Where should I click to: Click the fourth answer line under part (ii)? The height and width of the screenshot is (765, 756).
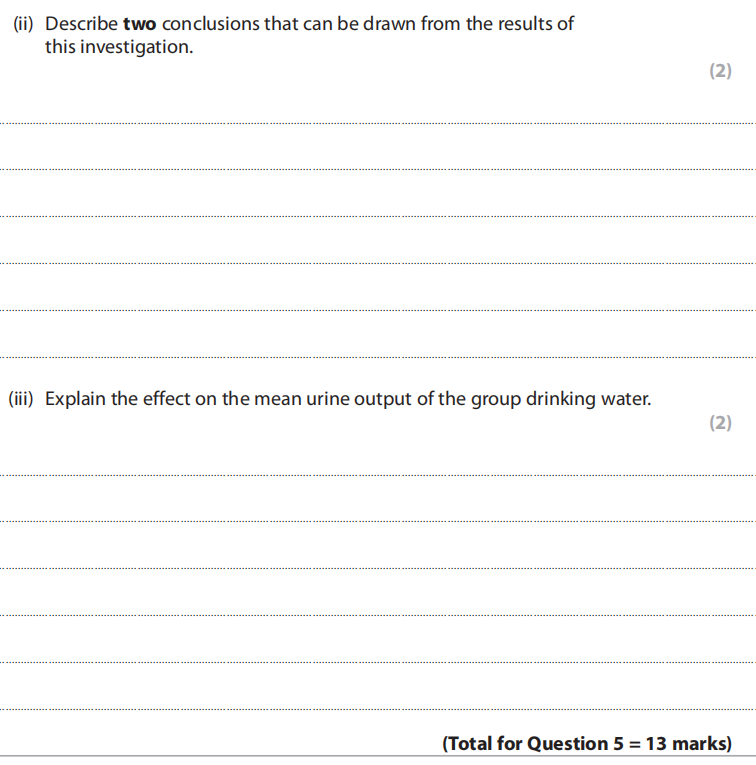click(x=378, y=263)
